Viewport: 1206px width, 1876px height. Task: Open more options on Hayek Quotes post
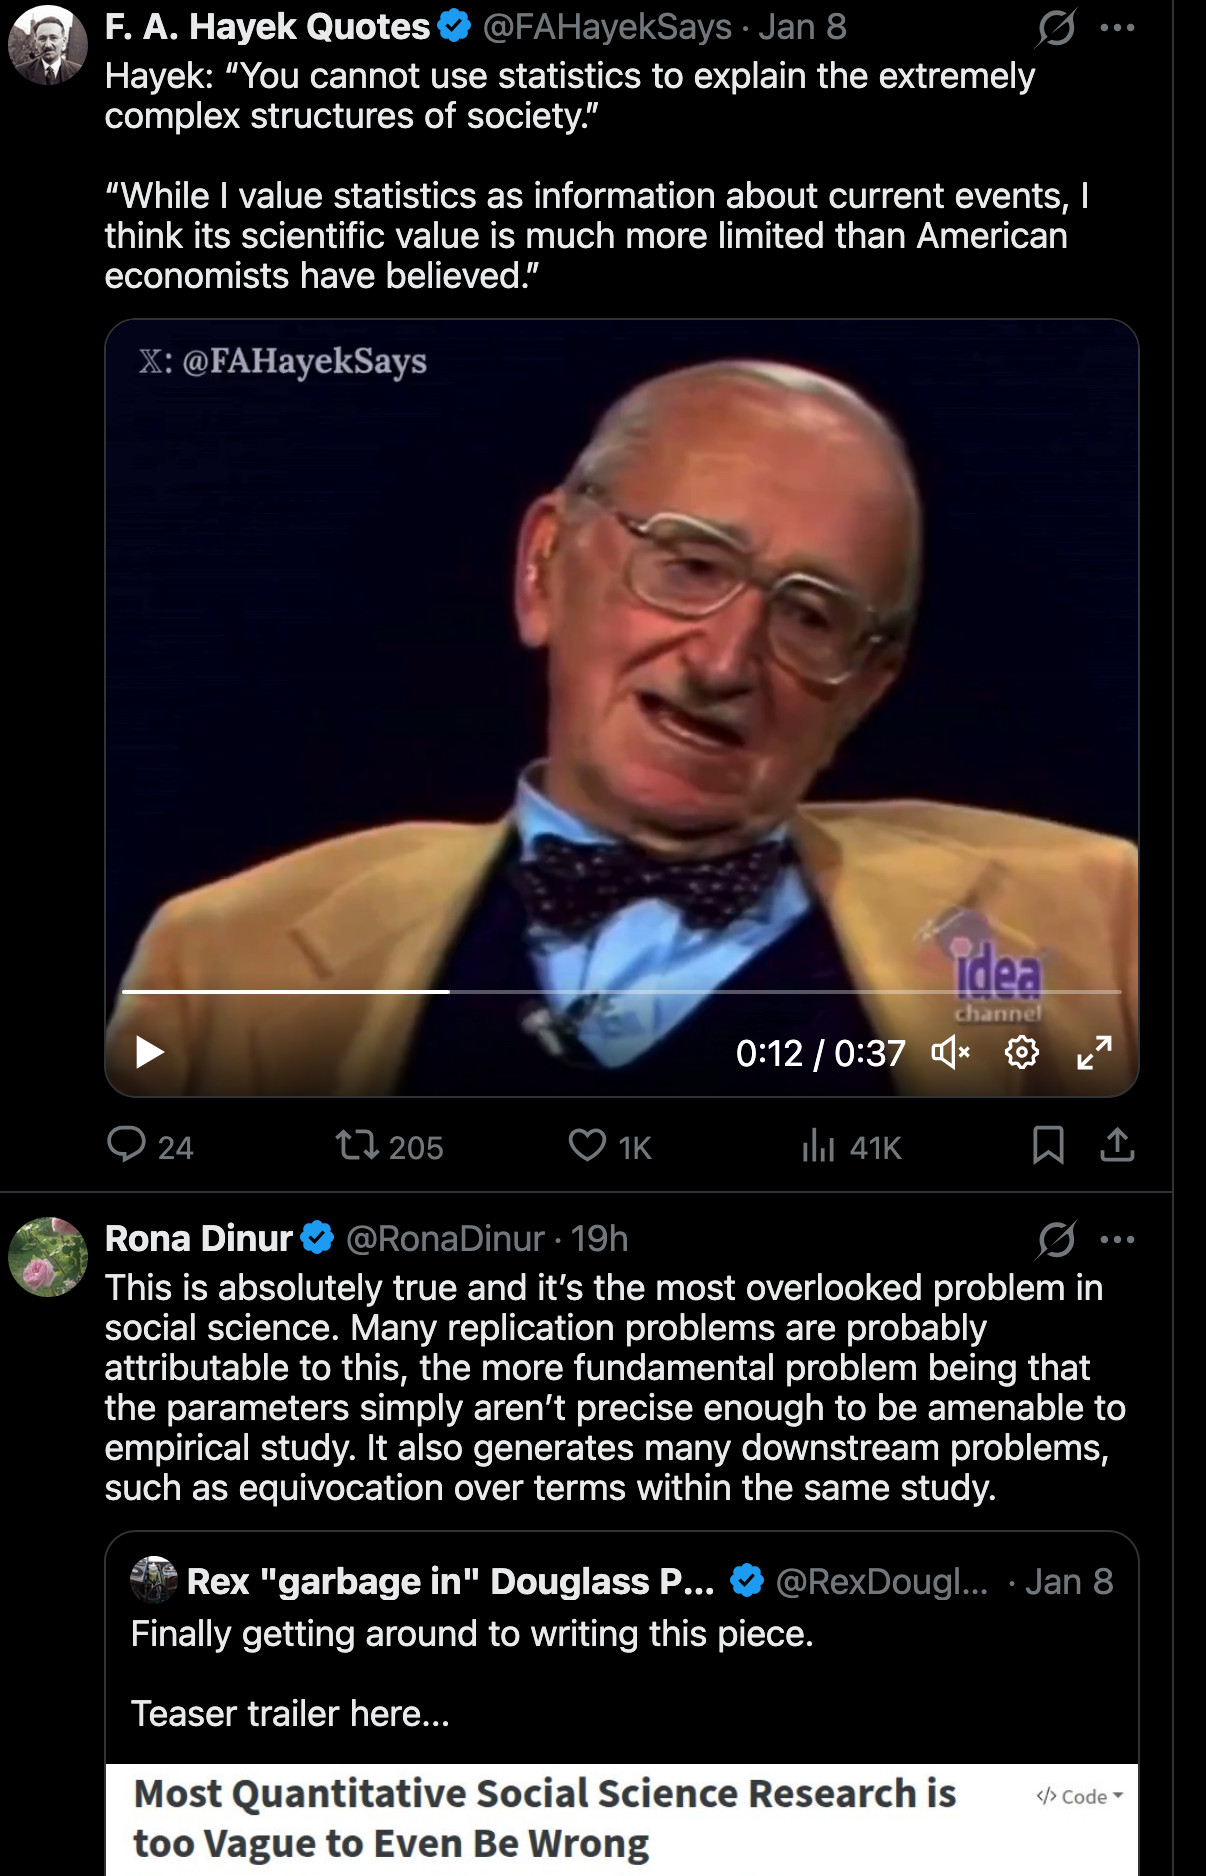(1117, 28)
